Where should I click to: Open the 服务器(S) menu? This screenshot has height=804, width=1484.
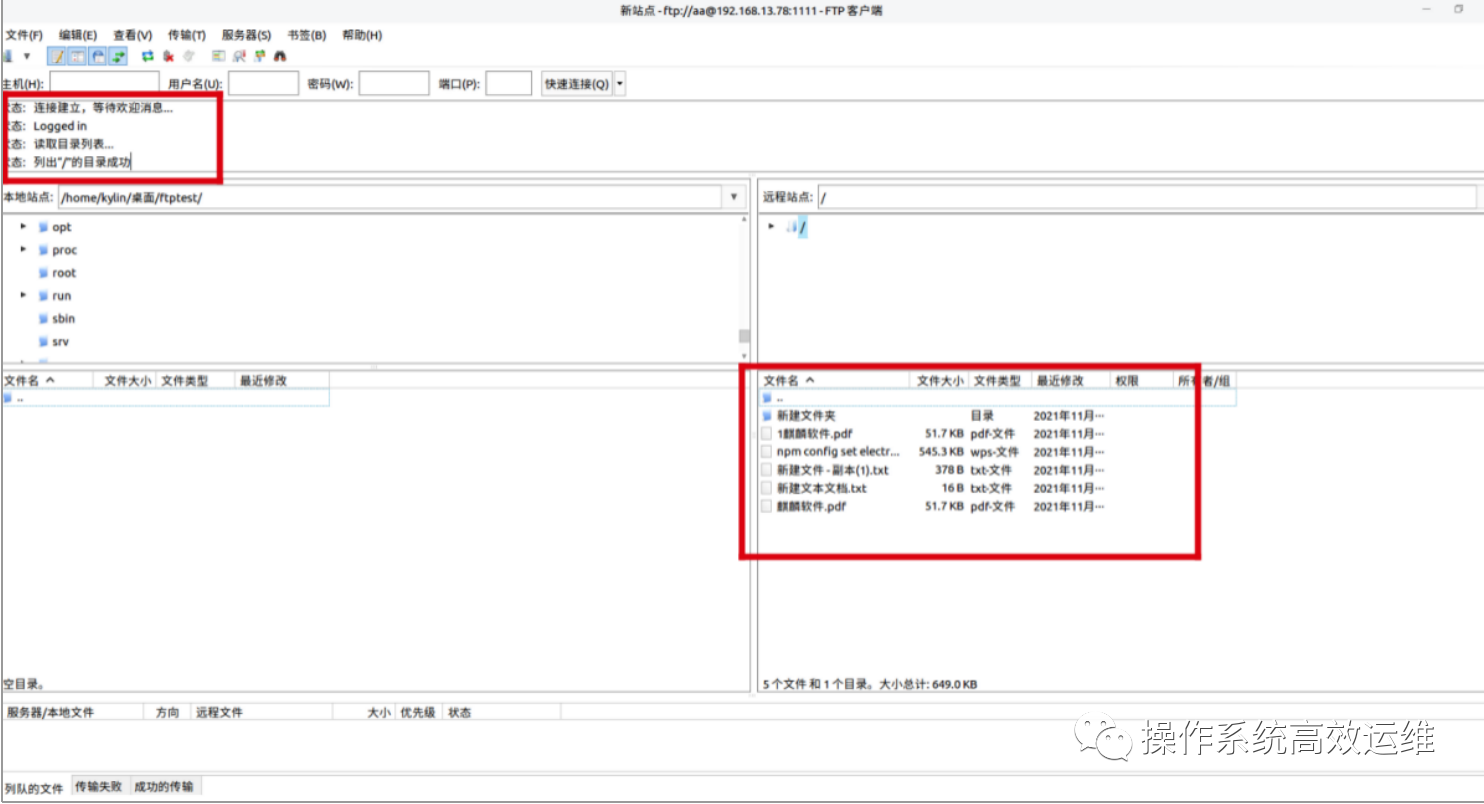click(246, 35)
